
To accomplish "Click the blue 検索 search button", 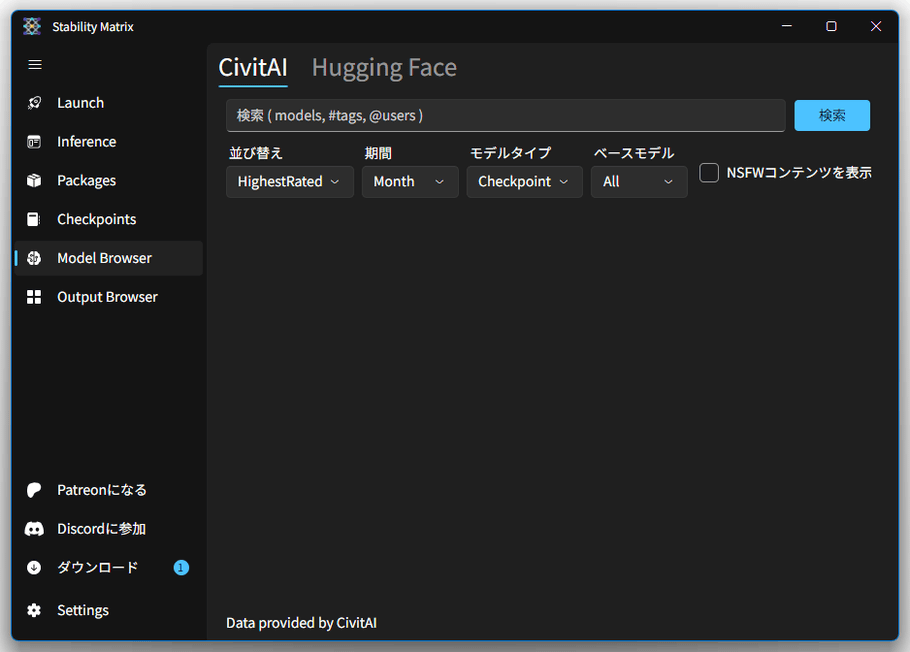I will [832, 116].
